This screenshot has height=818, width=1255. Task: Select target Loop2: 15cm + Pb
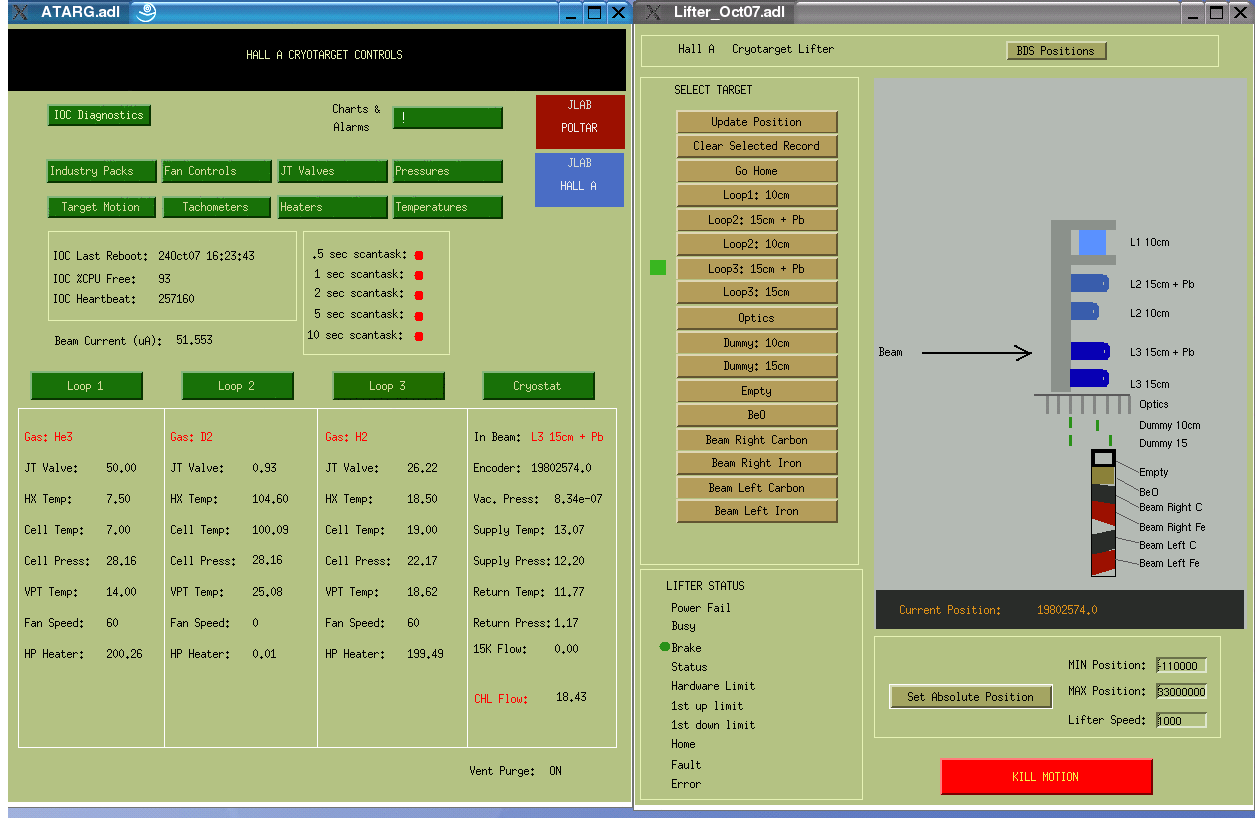(757, 220)
